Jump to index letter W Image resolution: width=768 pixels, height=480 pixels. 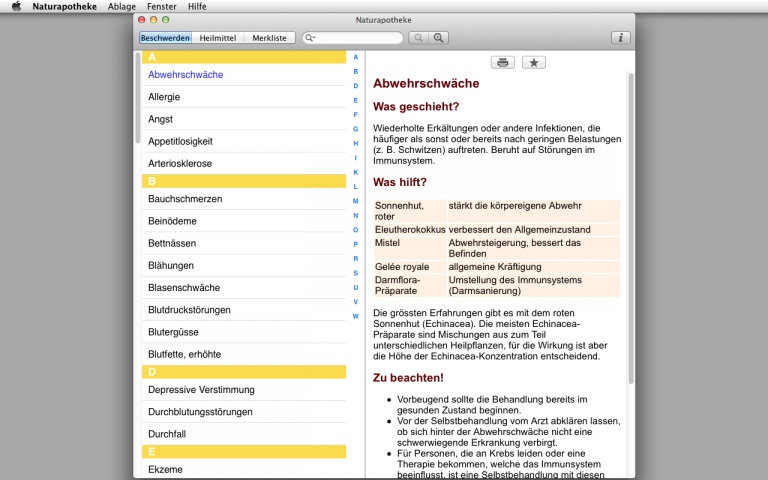pos(356,316)
